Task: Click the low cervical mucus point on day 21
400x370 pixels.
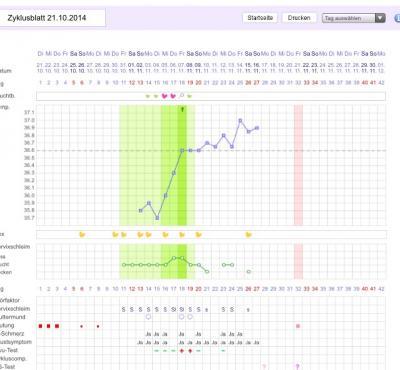Action: click(207, 272)
